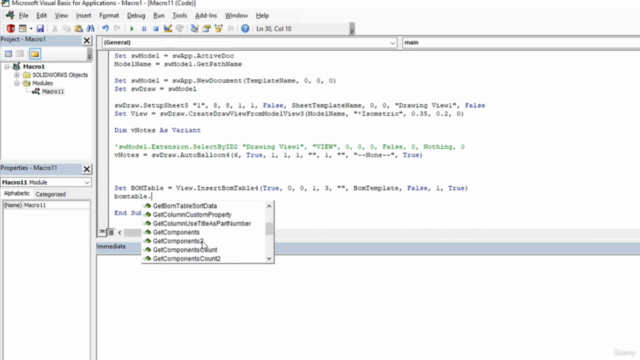Undo the last edit
The height and width of the screenshot is (360, 640).
(105, 29)
